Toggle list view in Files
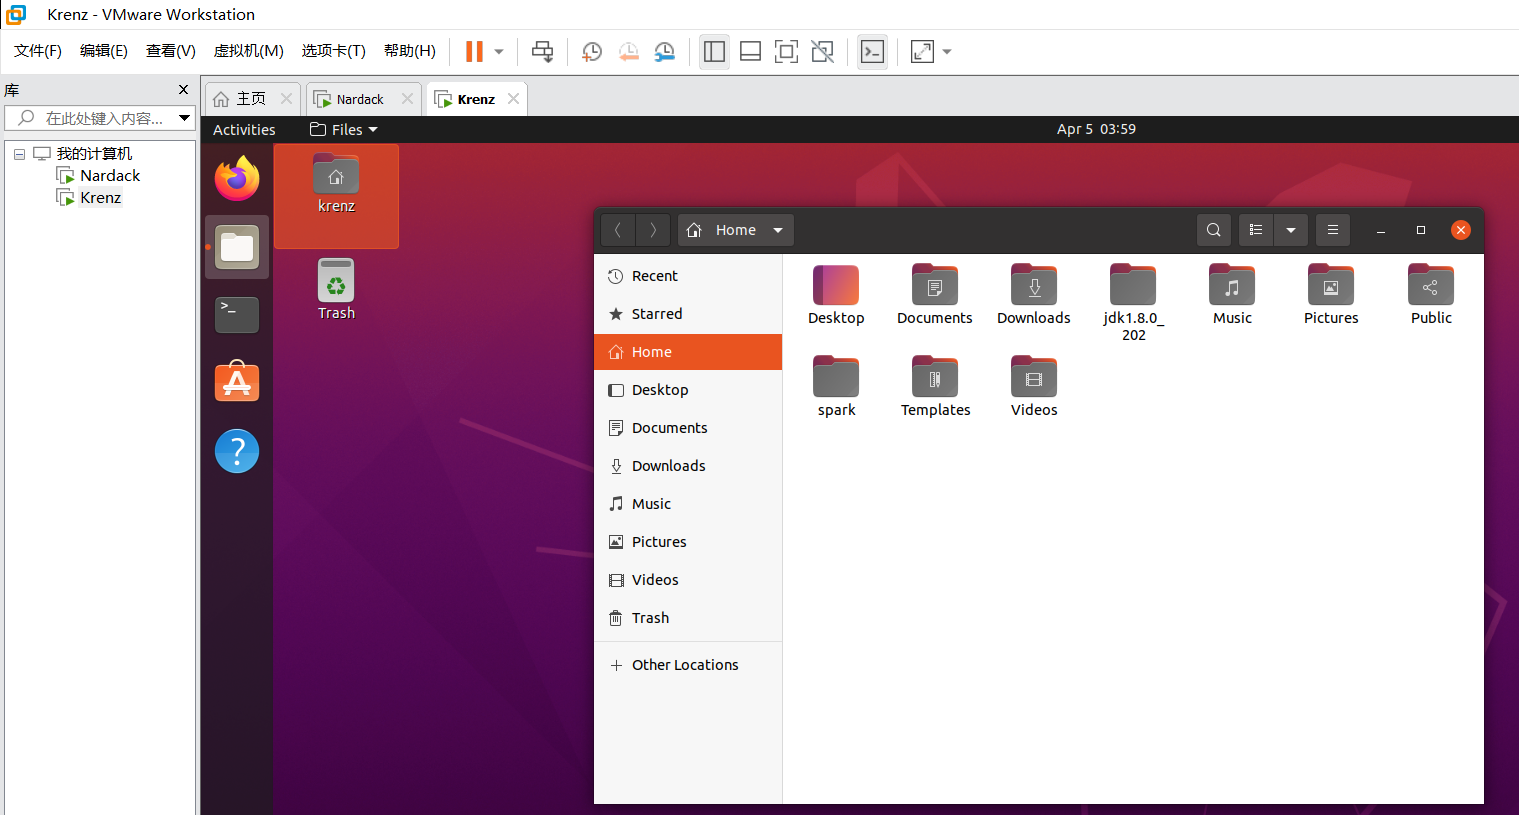The width and height of the screenshot is (1519, 815). click(x=1256, y=230)
